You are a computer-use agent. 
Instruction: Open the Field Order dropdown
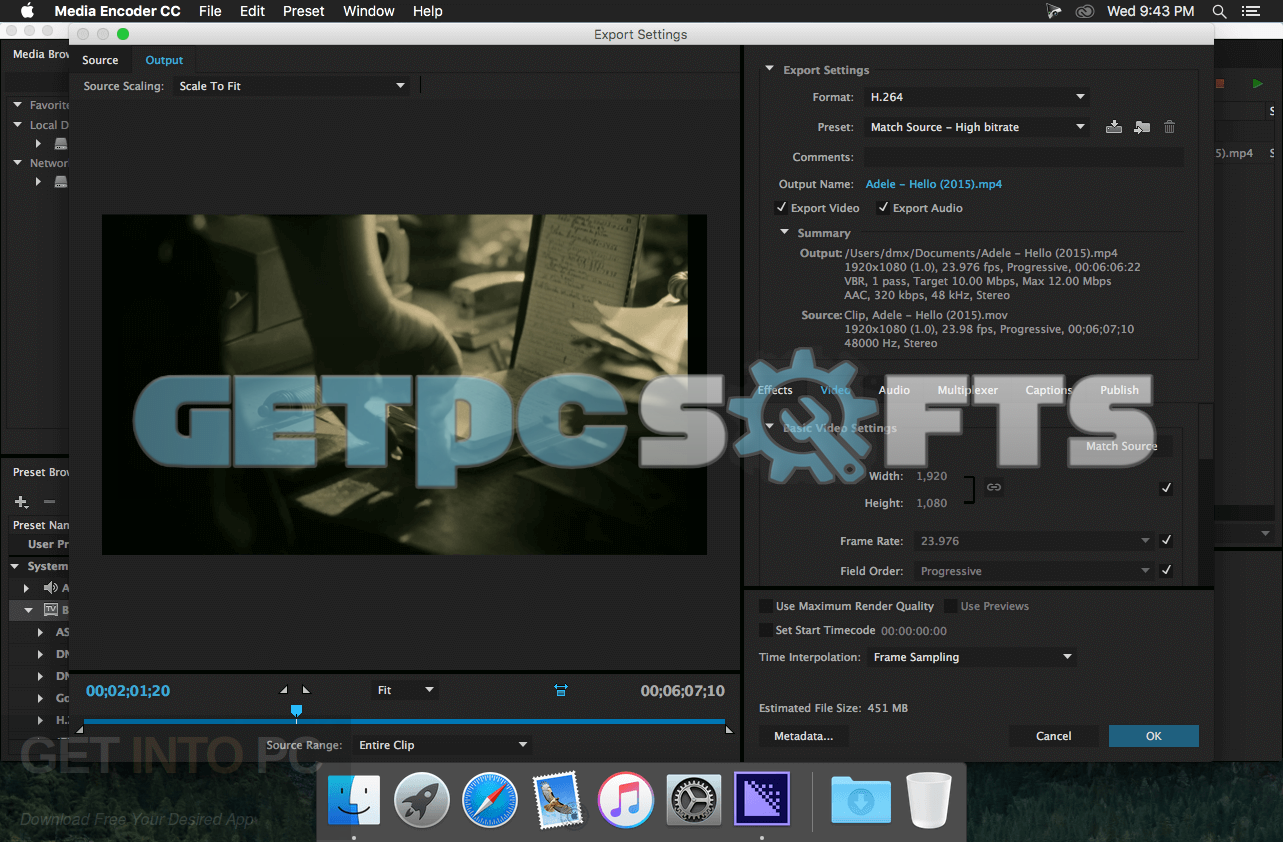click(1035, 571)
